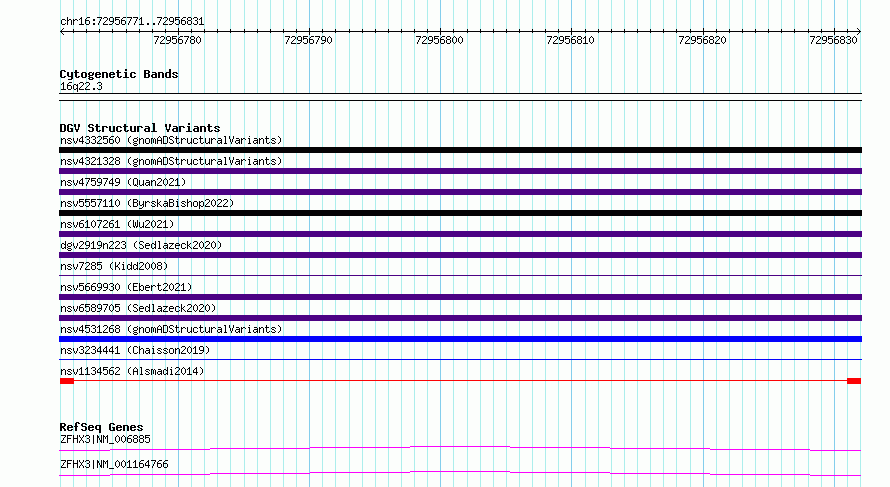
Task: Click the magenta line under ZFHX3|NM_006885
Action: click(460, 448)
